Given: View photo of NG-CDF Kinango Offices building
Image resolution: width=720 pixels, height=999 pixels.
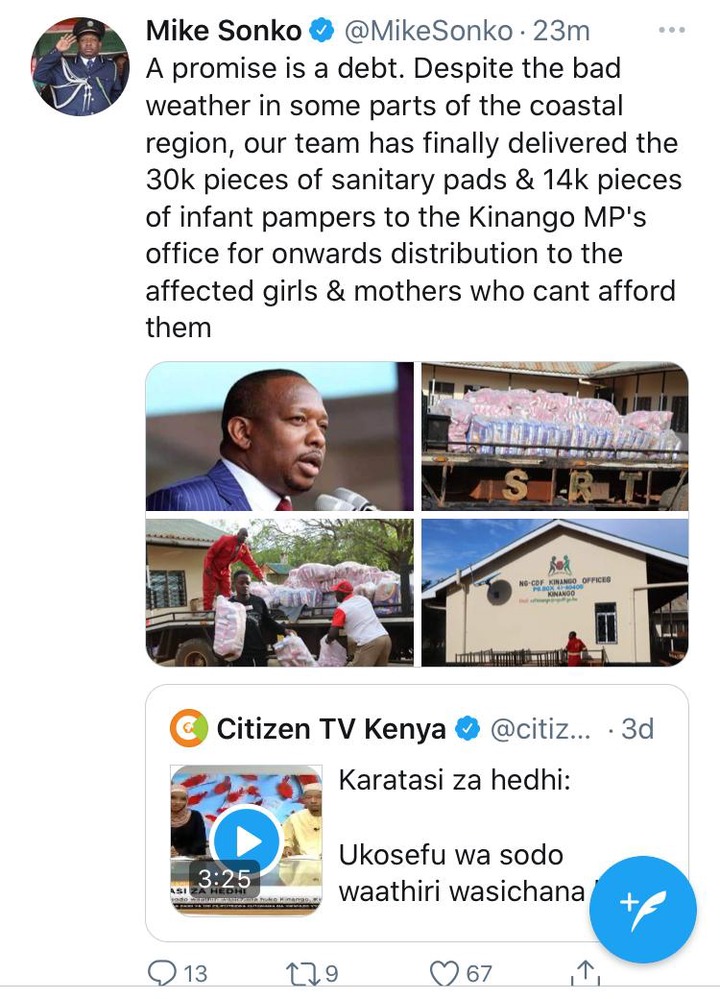Looking at the screenshot, I should [x=555, y=593].
